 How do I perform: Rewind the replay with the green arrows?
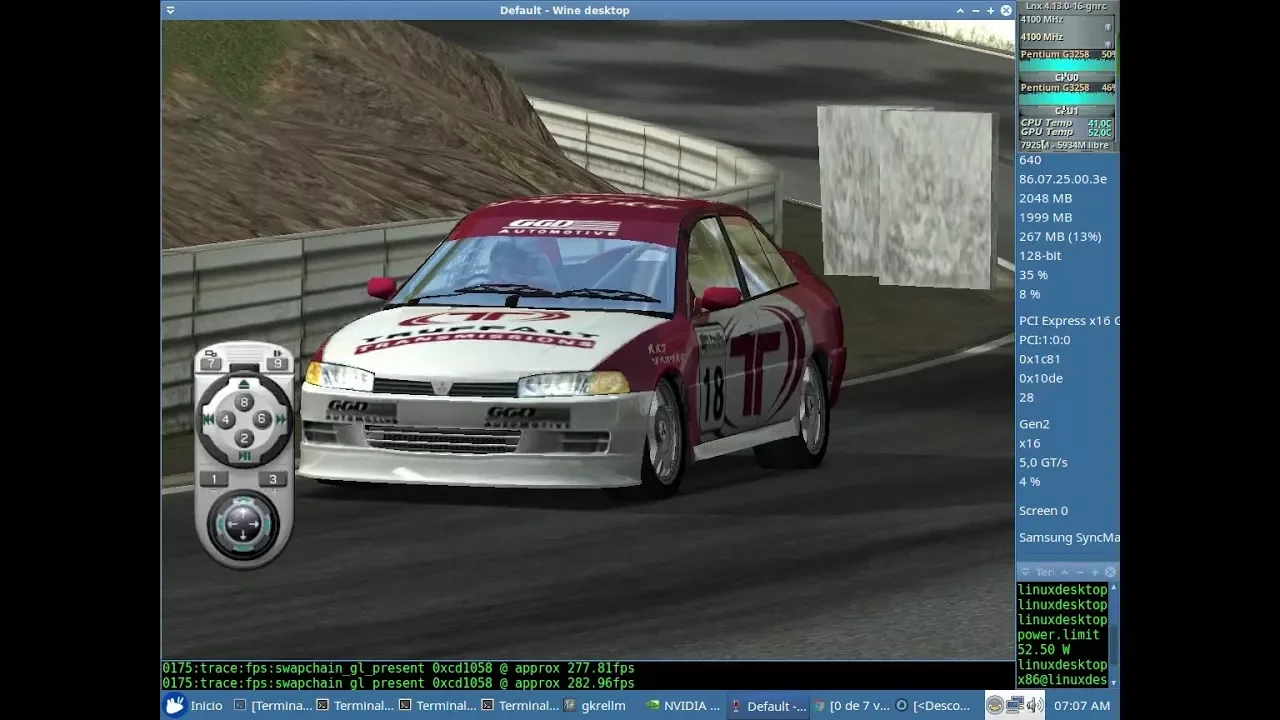[209, 420]
